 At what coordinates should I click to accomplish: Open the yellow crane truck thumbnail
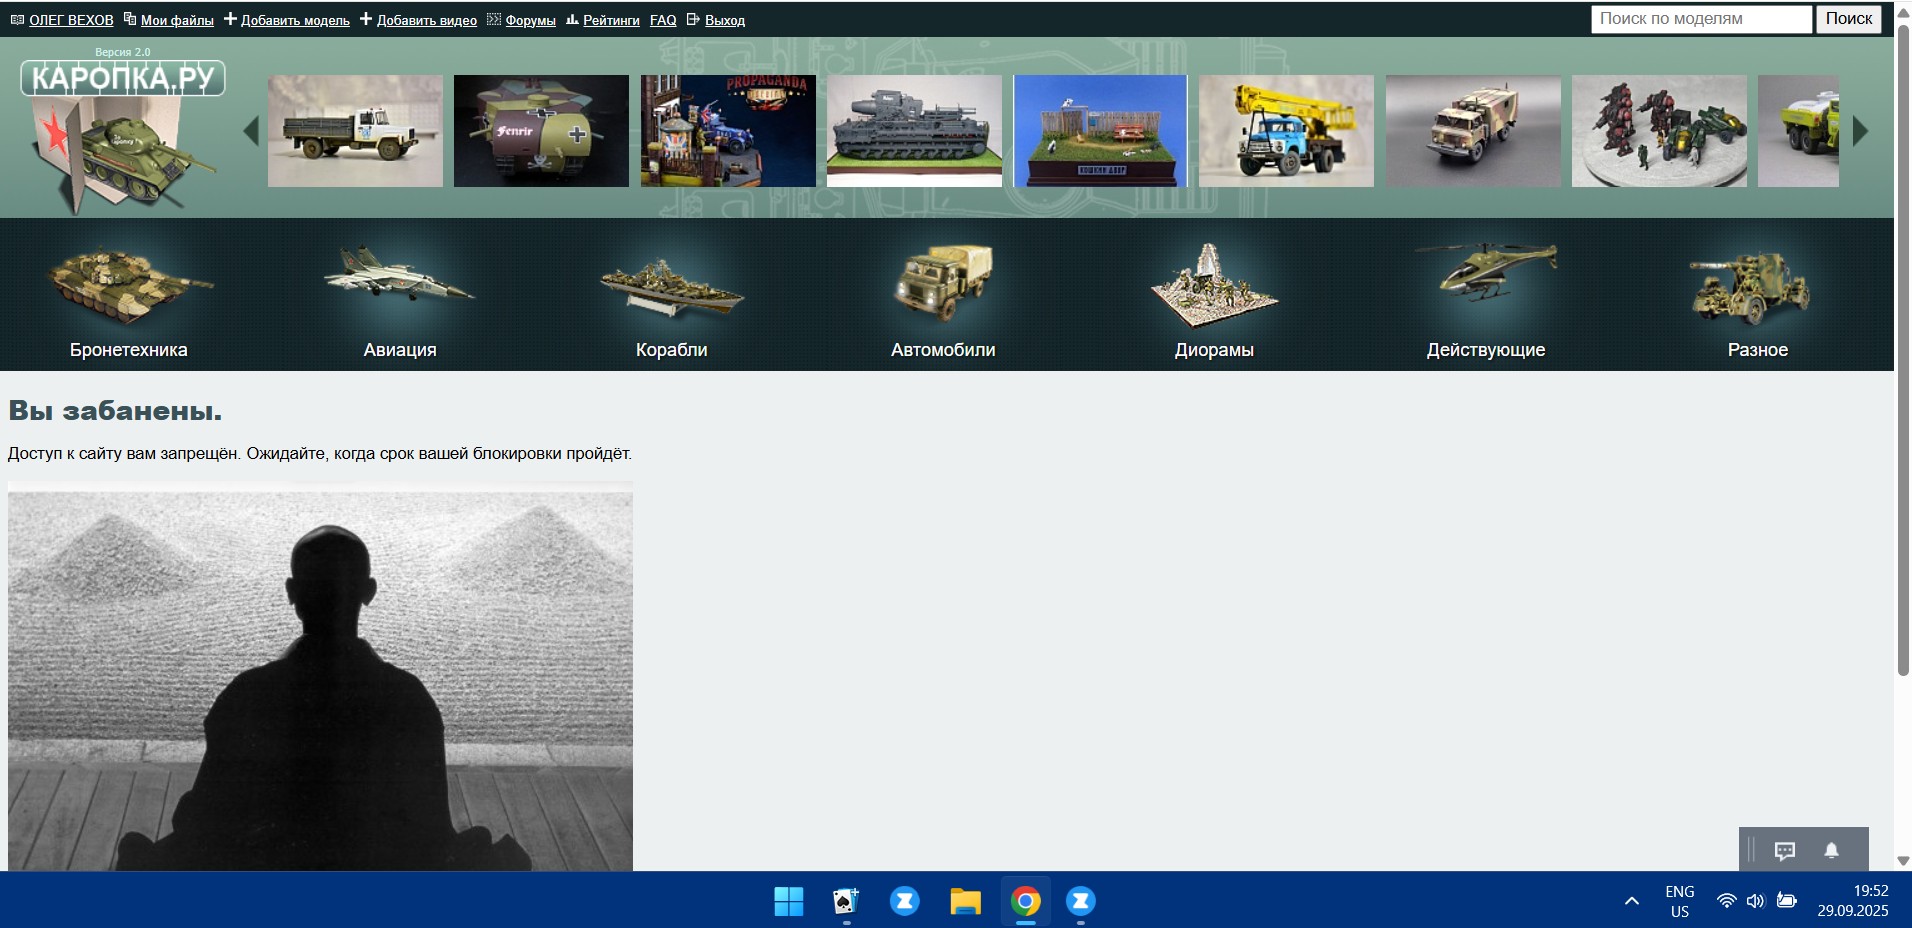click(x=1286, y=131)
